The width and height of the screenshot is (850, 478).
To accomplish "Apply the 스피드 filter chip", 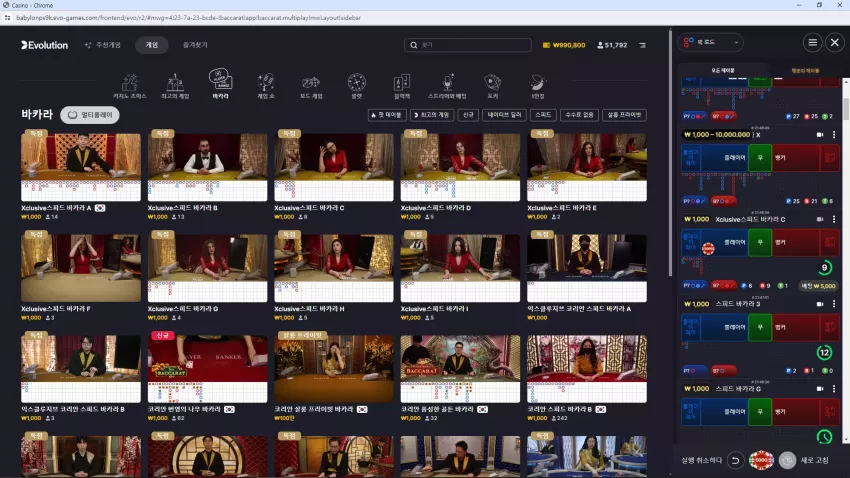I will coord(543,115).
